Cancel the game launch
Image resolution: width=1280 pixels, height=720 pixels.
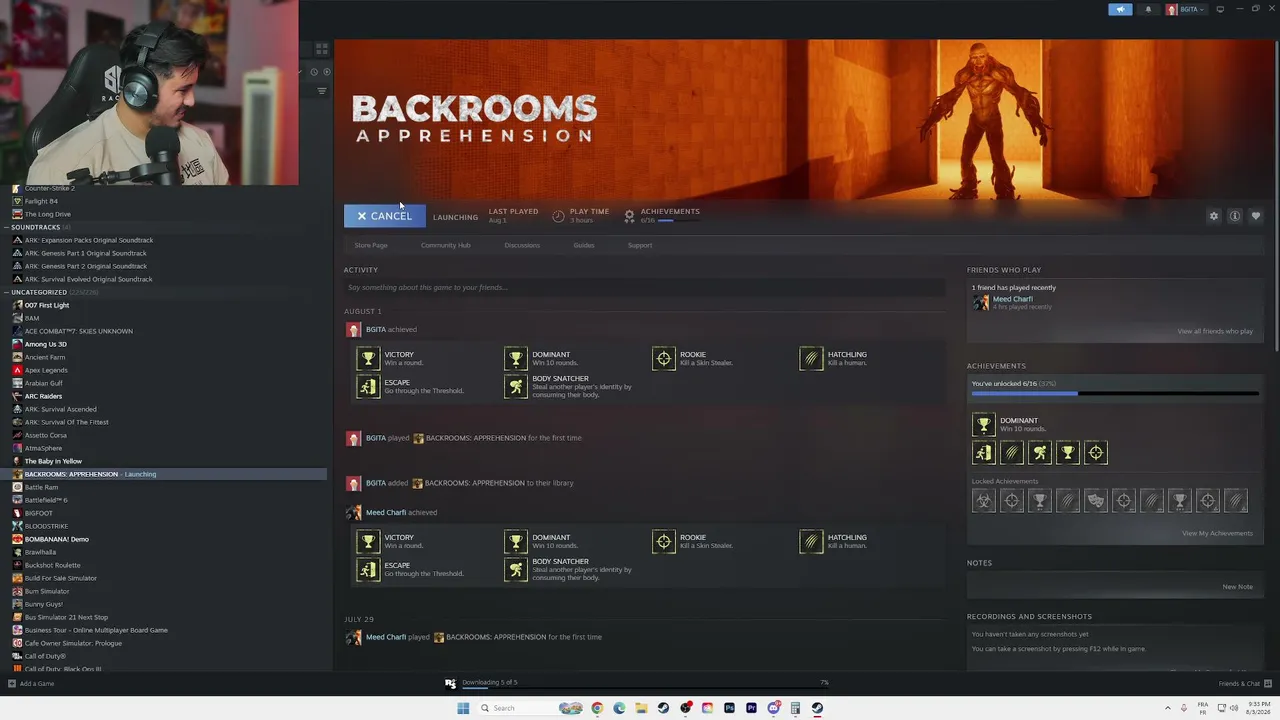click(x=385, y=216)
